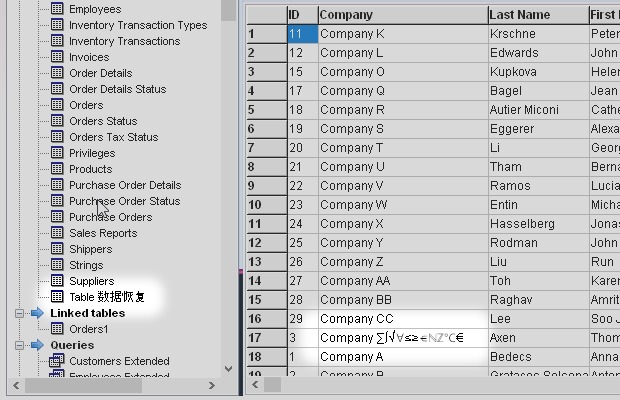The height and width of the screenshot is (400, 620).
Task: Click the Shippers table icon
Action: tap(57, 249)
